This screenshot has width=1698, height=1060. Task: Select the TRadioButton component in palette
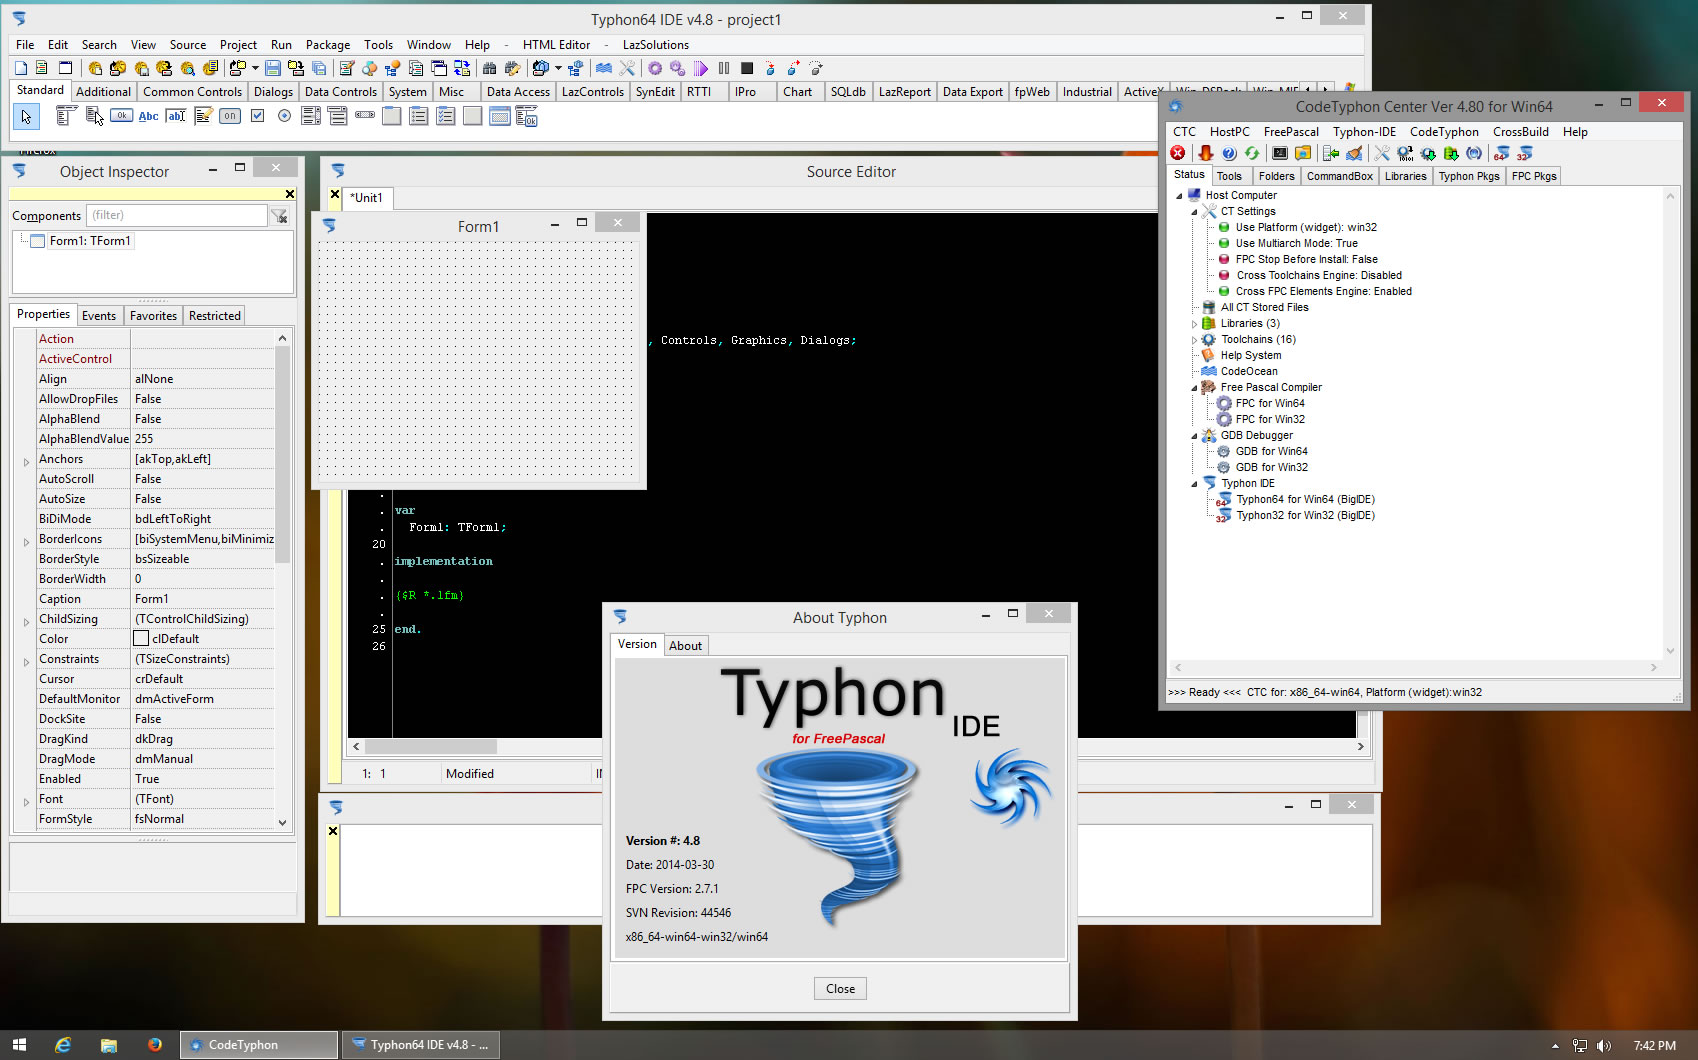284,116
